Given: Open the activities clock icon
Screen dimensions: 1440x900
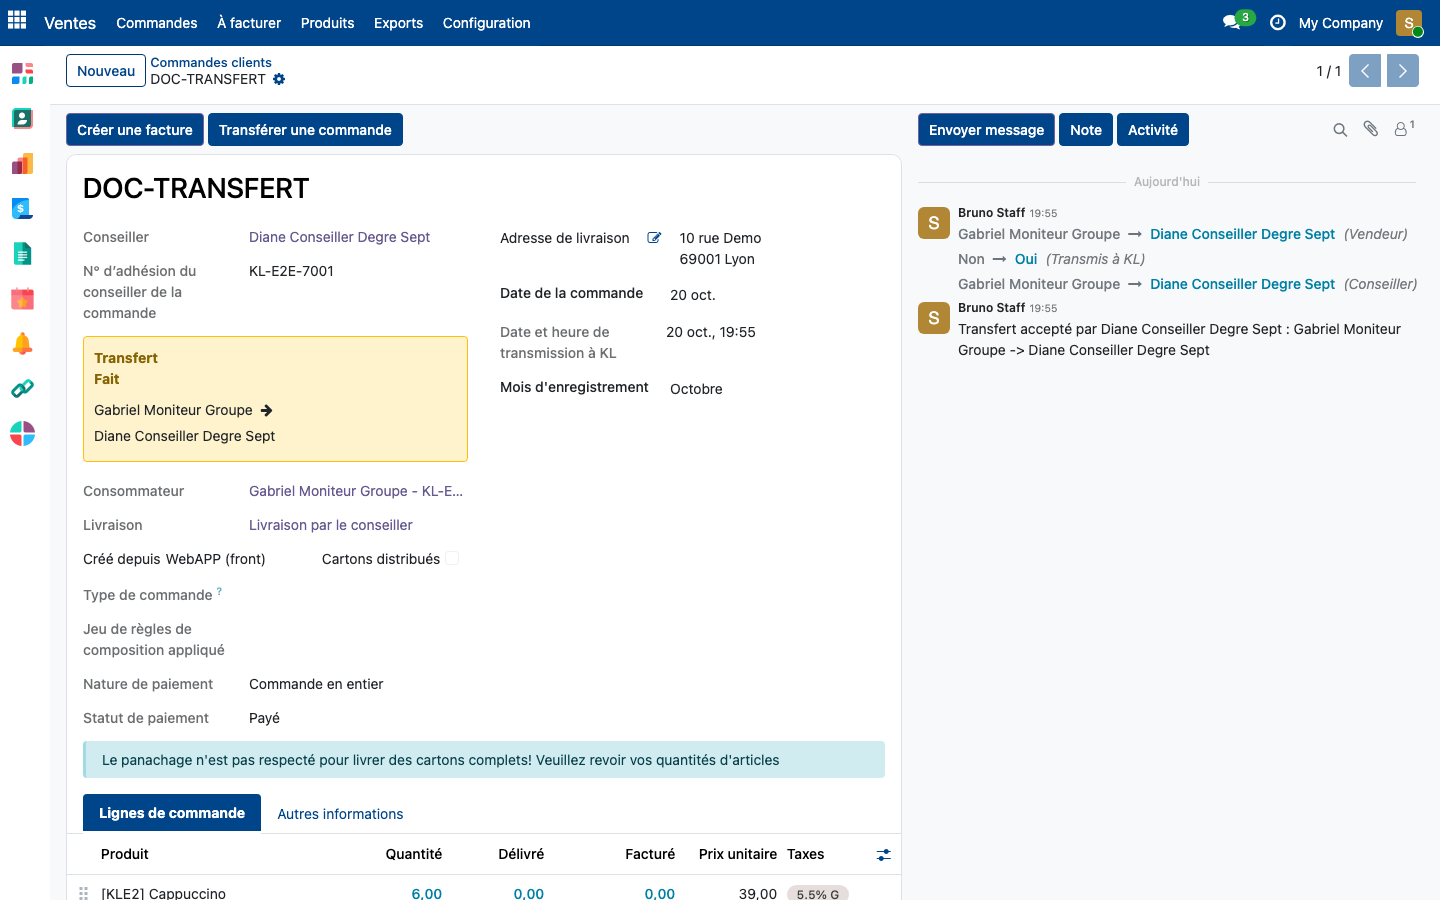Looking at the screenshot, I should (1277, 23).
